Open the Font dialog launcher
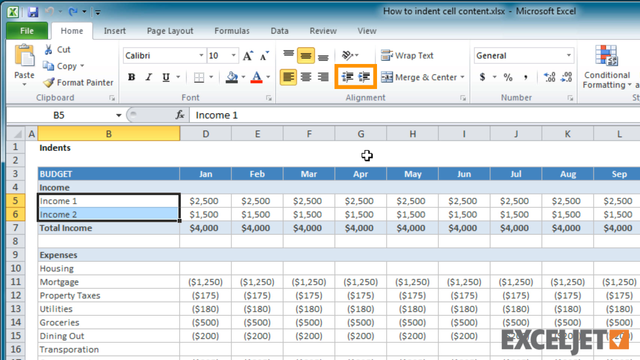This screenshot has height=360, width=640. click(269, 98)
